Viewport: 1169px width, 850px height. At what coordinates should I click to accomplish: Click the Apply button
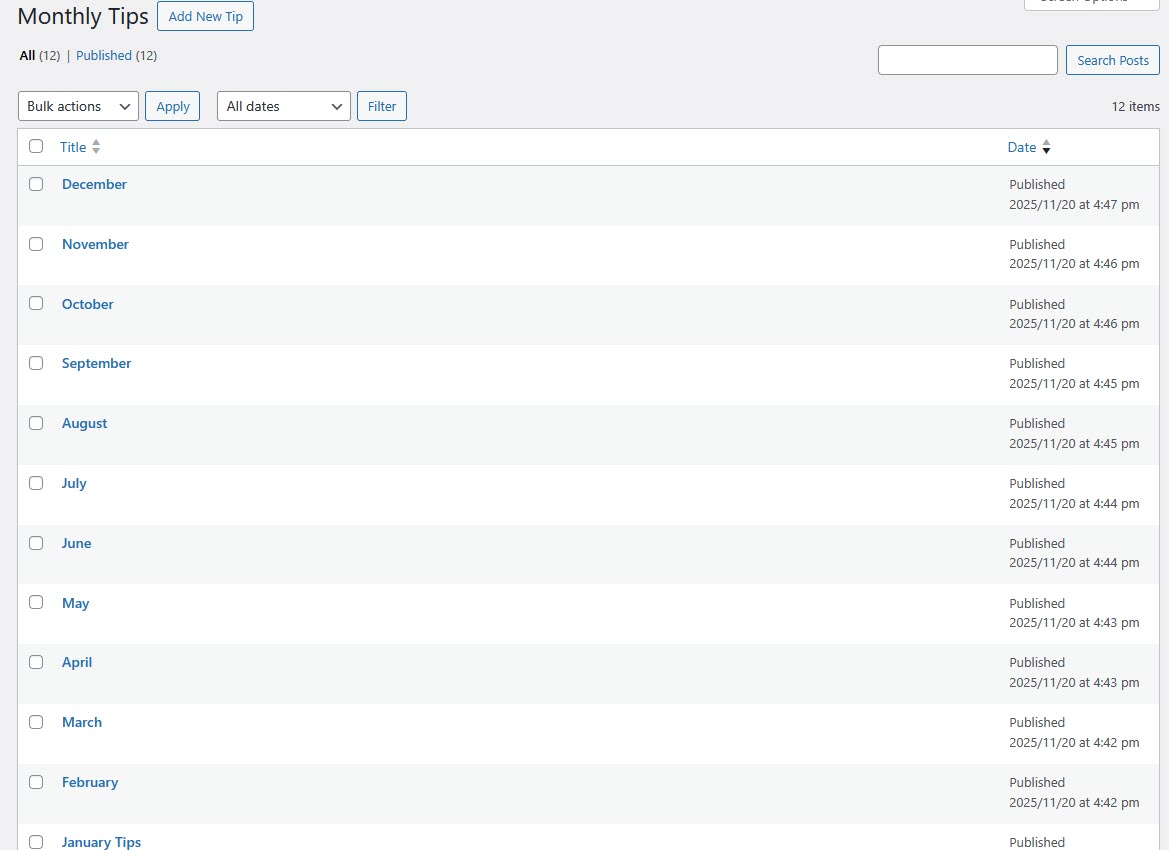coord(172,106)
